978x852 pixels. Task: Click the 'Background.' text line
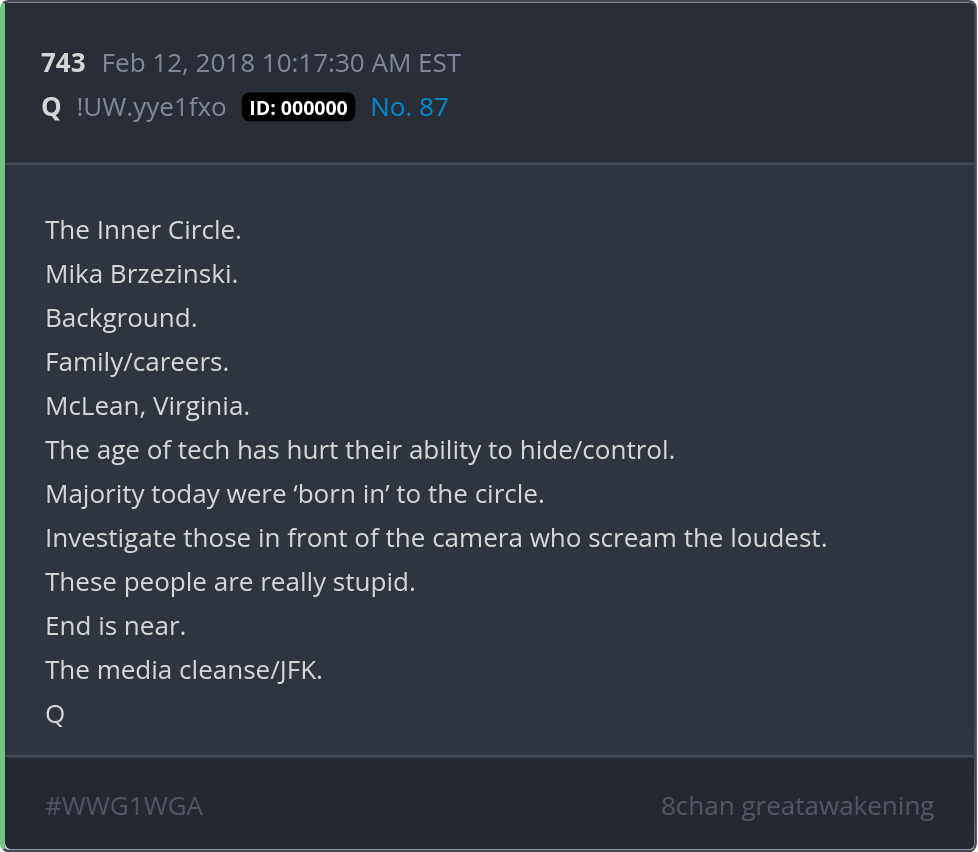(121, 318)
